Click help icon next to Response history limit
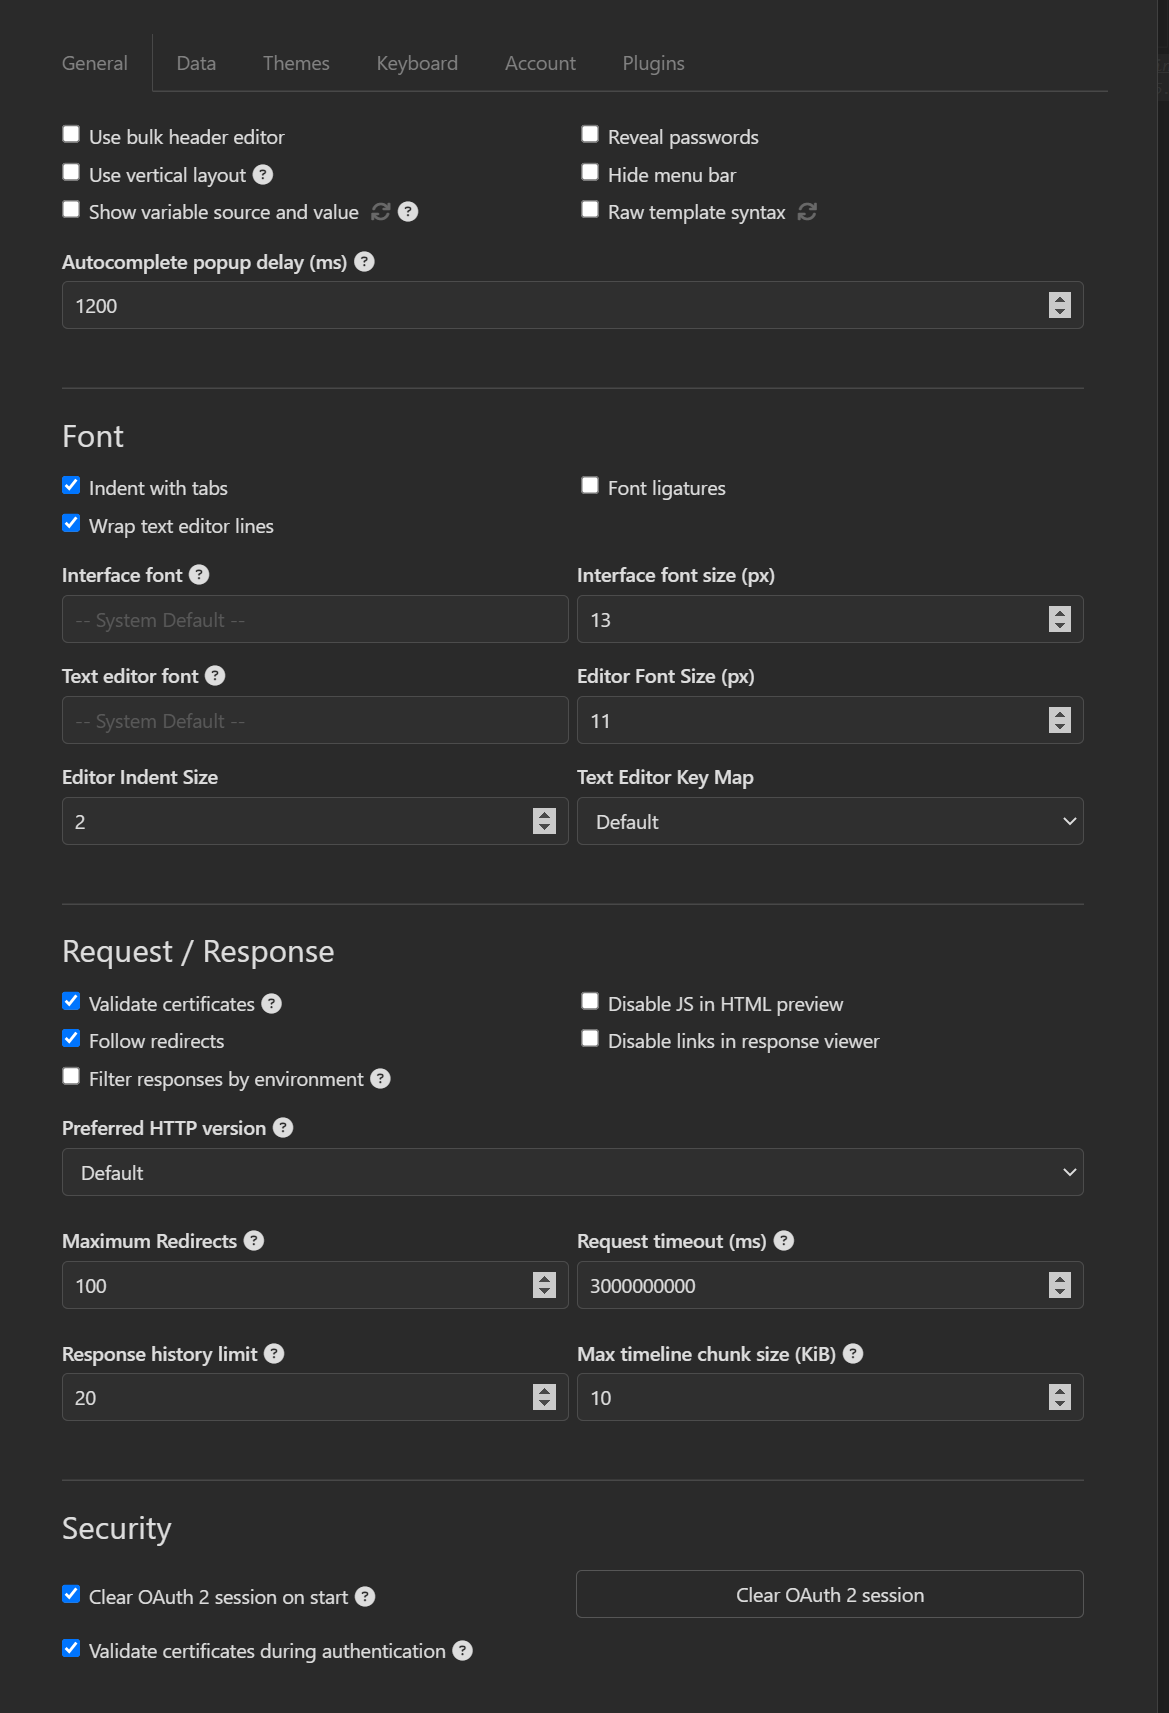The image size is (1169, 1713). (x=274, y=1354)
